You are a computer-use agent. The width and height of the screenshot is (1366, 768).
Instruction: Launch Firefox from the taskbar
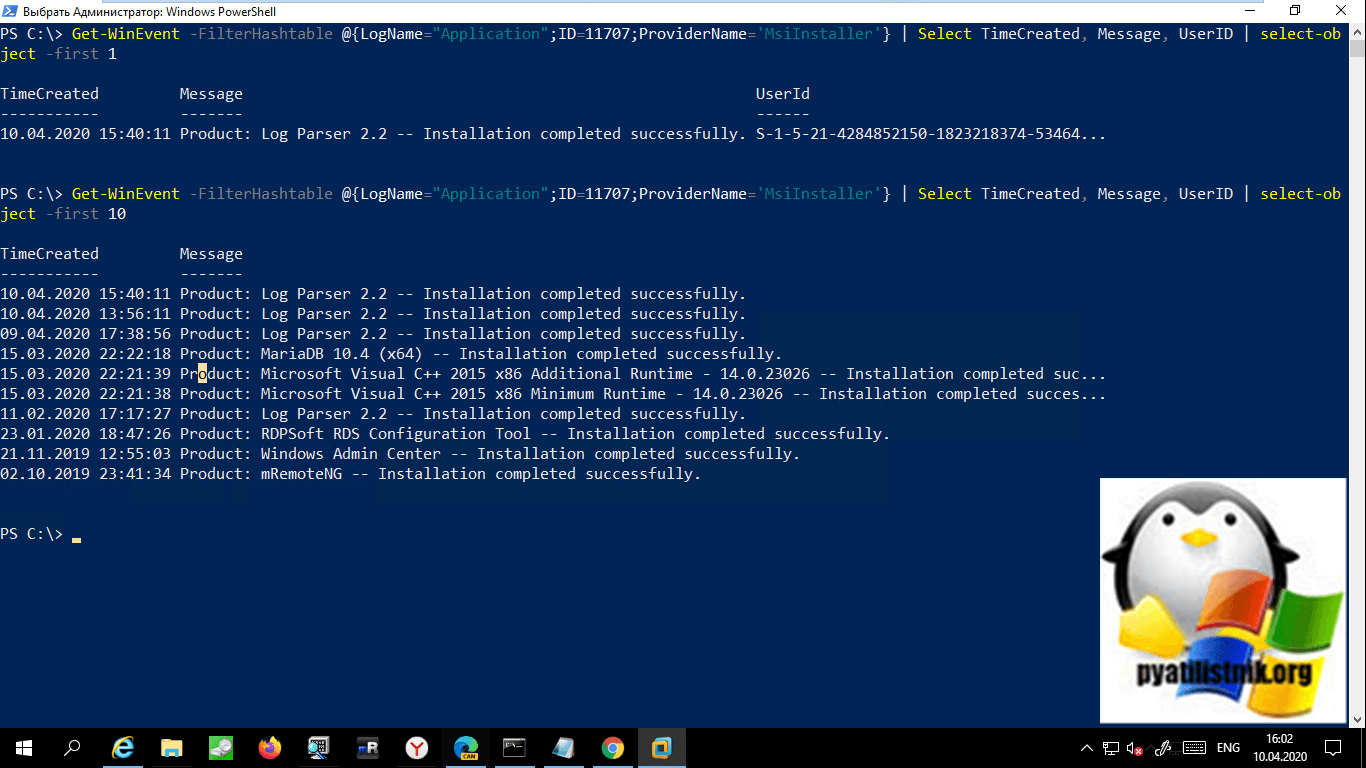pyautogui.click(x=270, y=747)
